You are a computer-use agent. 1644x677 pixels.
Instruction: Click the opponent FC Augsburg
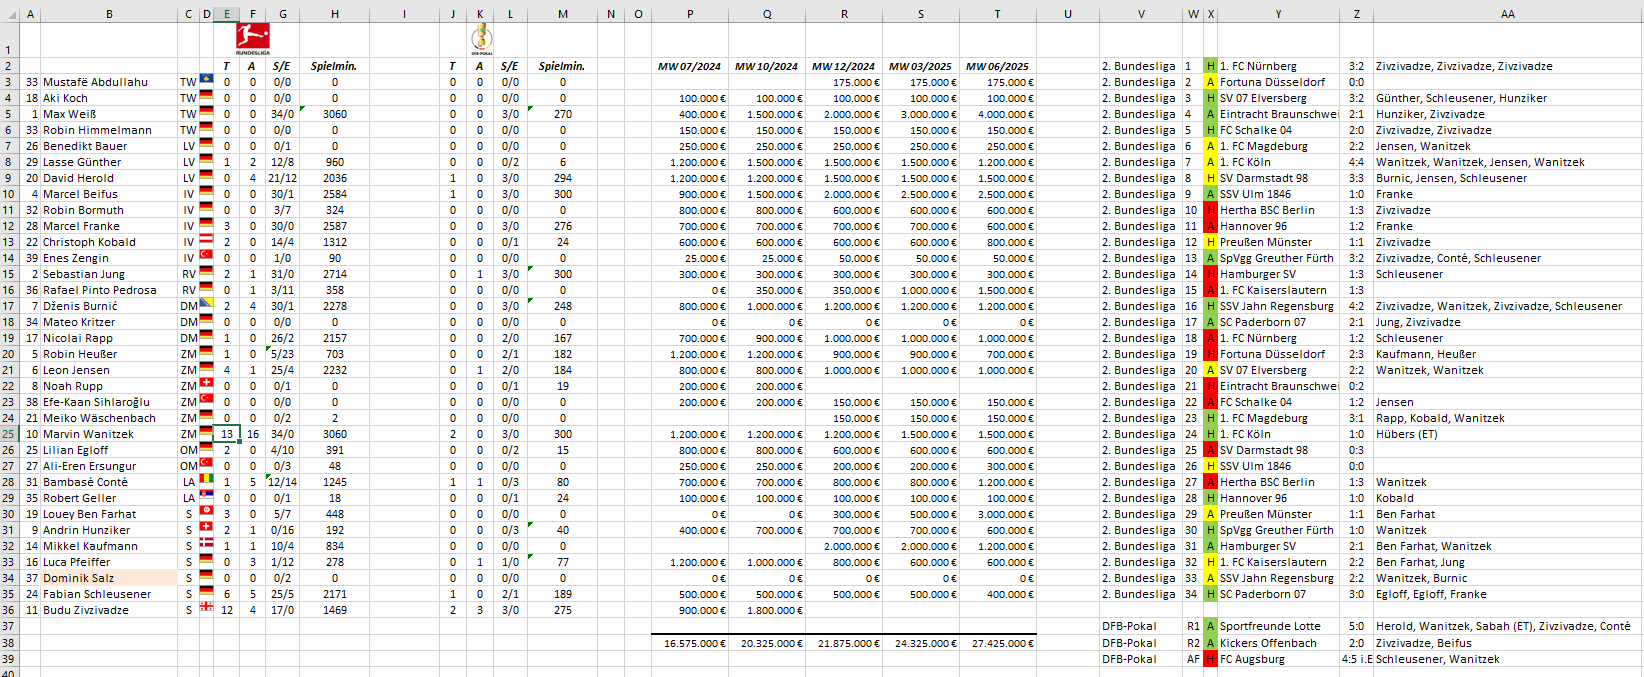point(1252,659)
